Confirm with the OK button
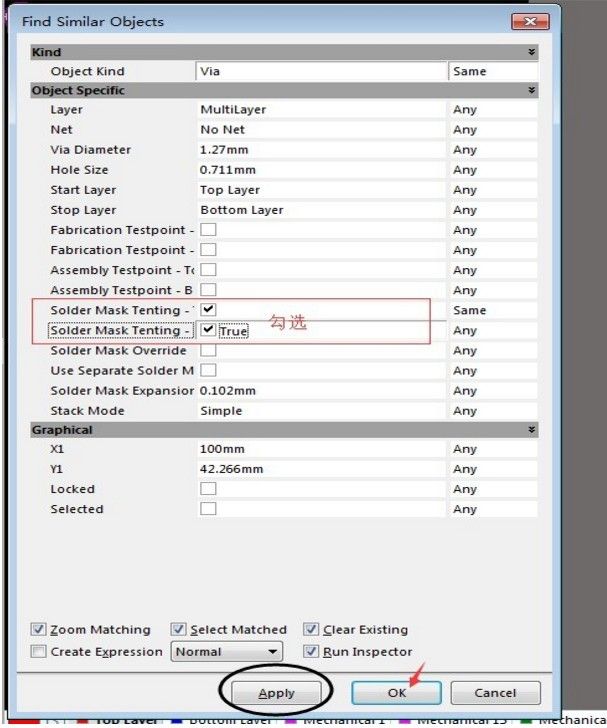The height and width of the screenshot is (728, 607). point(397,693)
